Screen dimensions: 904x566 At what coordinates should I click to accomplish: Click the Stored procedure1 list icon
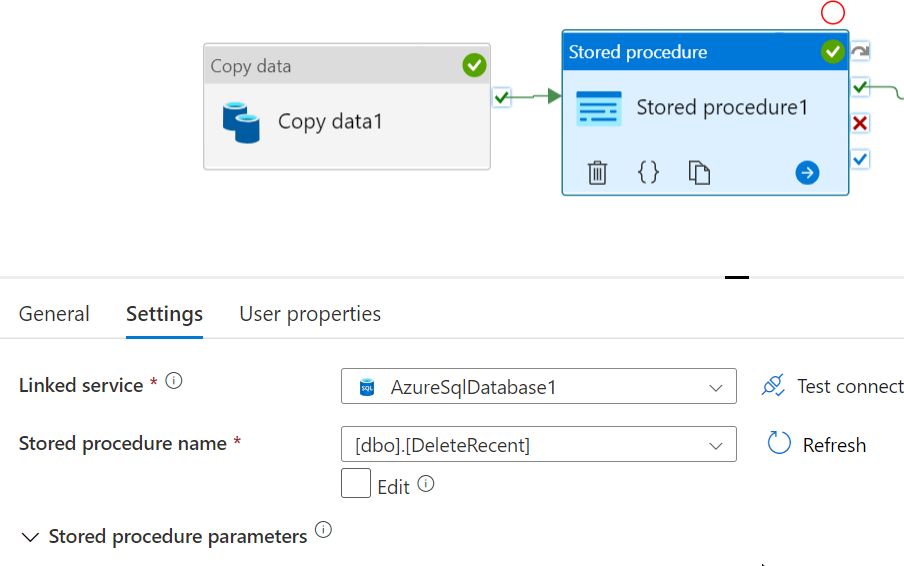(x=599, y=108)
